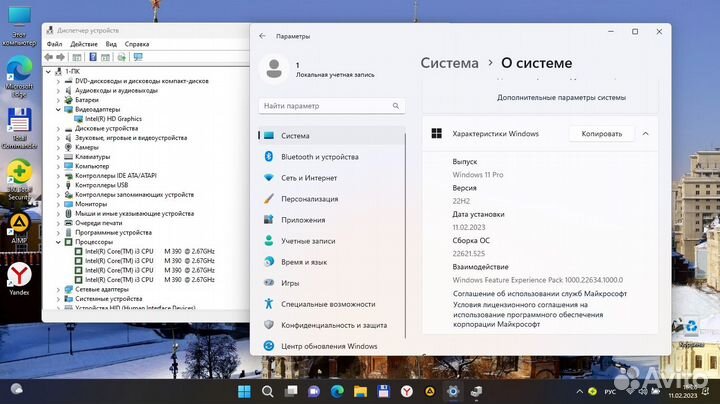
Task: Collapse the 1-ПК root node
Action: 48,72
